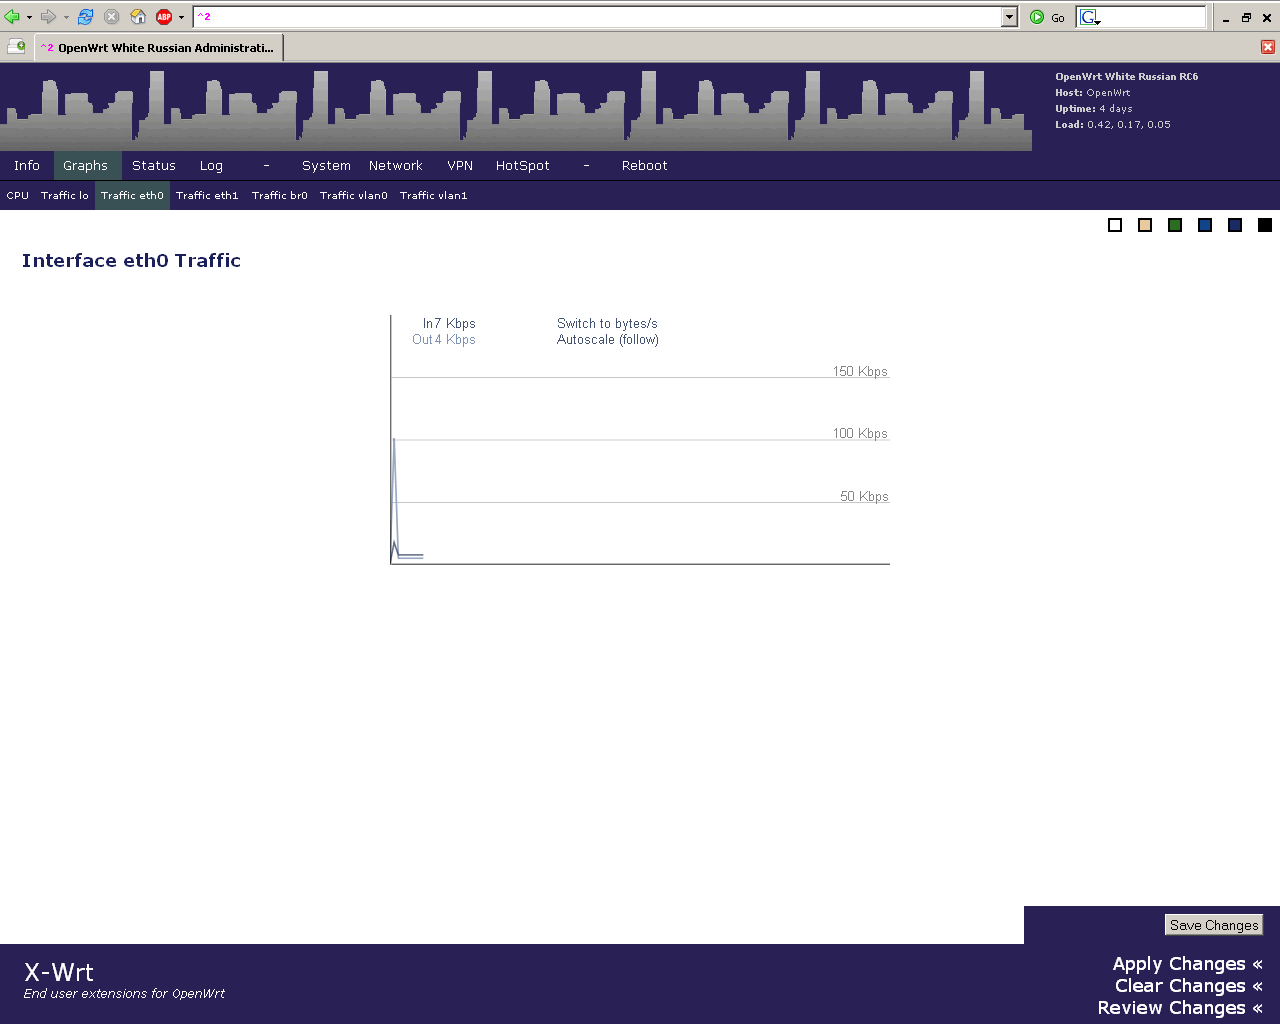
Task: Click the Clear Changes link
Action: click(x=1189, y=986)
